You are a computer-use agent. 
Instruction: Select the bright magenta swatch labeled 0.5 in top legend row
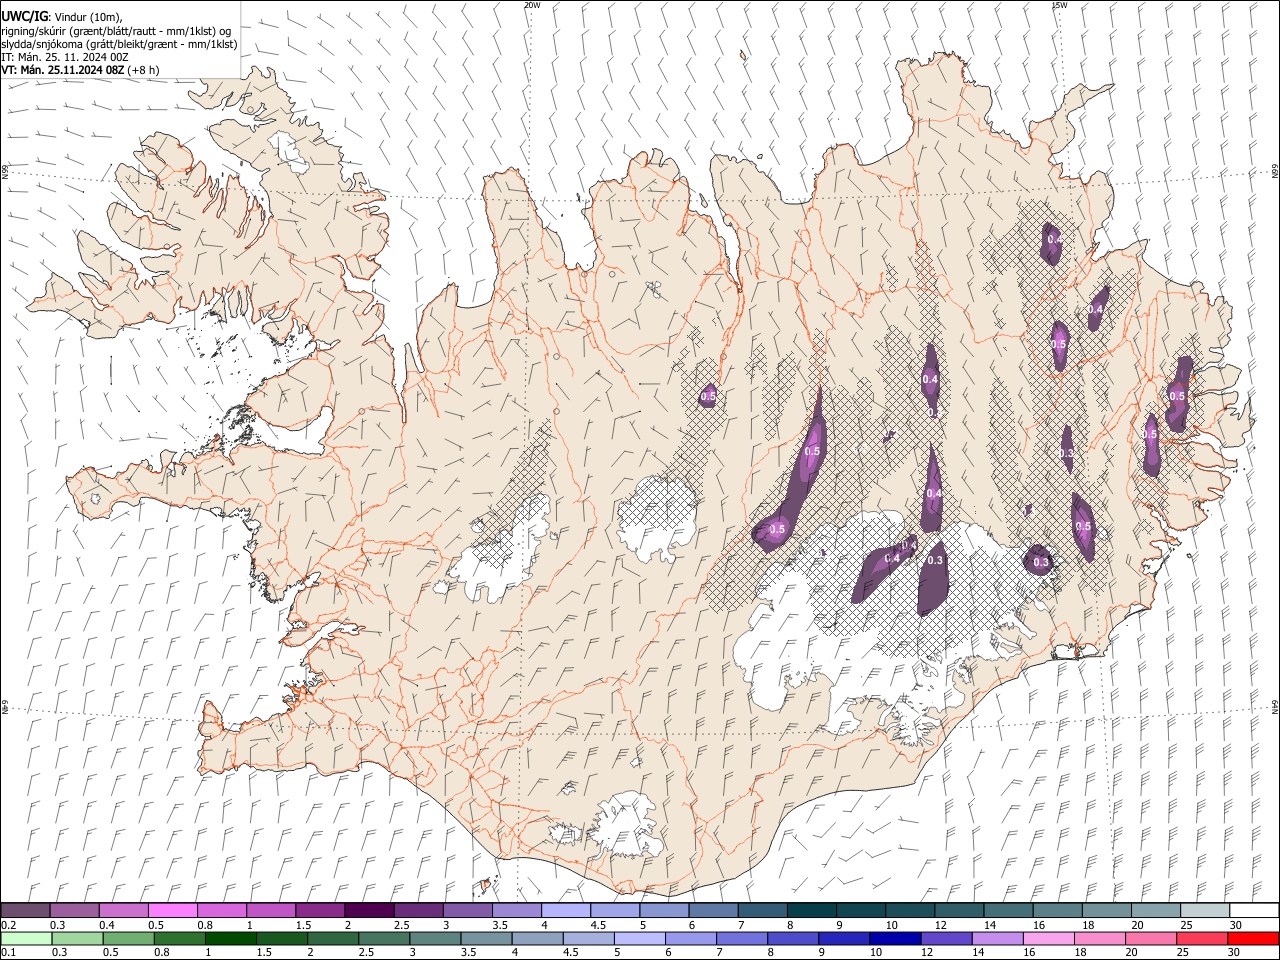[173, 910]
